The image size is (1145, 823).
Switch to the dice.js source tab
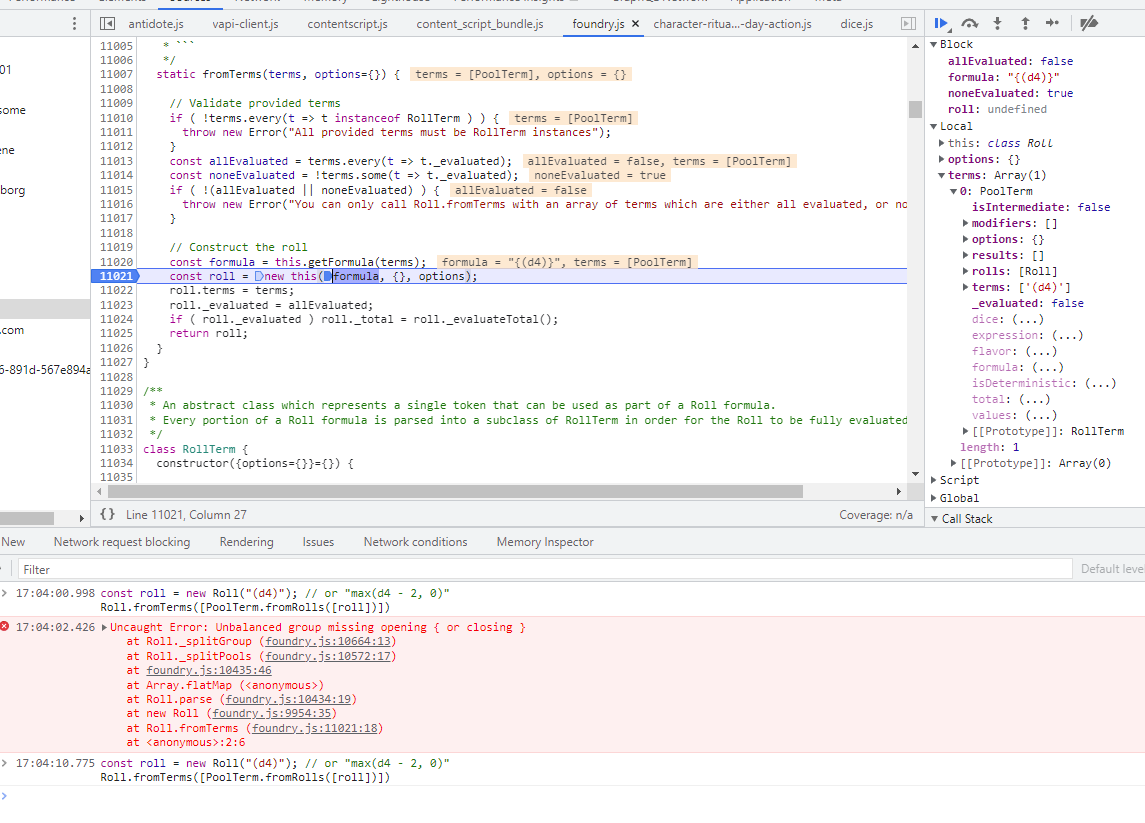tap(857, 23)
